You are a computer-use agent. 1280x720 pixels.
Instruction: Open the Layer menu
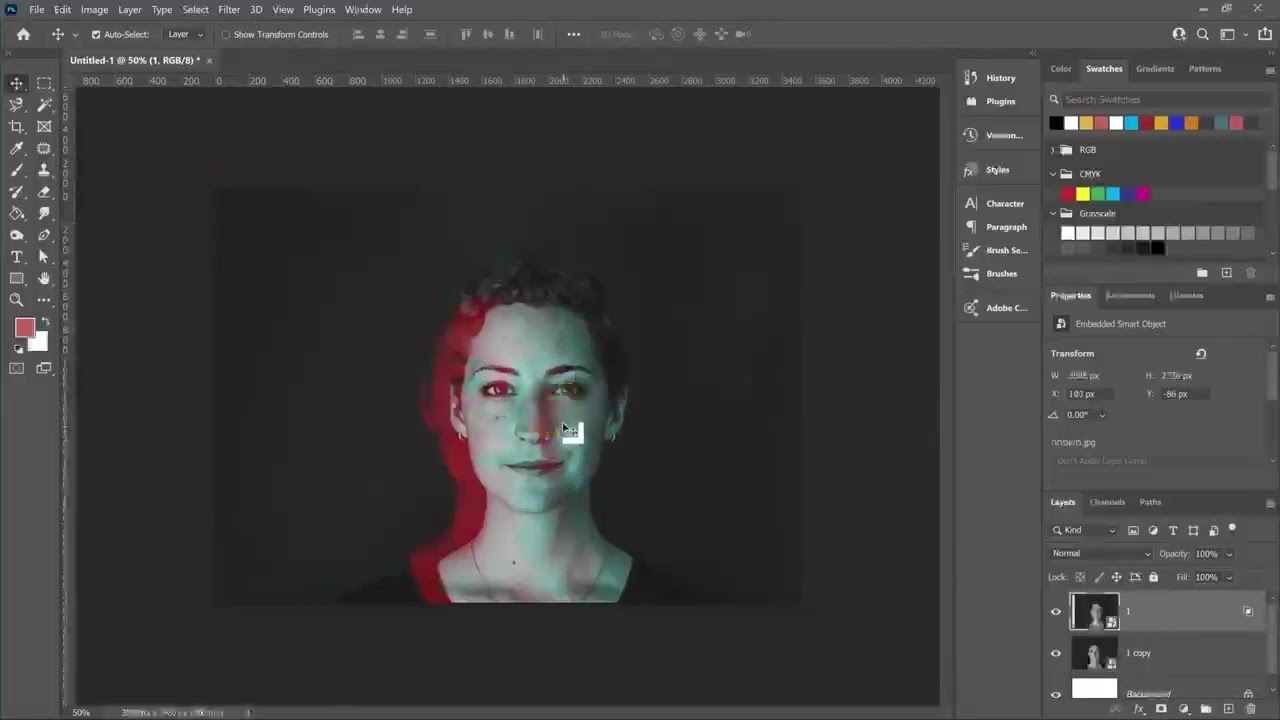click(x=130, y=9)
